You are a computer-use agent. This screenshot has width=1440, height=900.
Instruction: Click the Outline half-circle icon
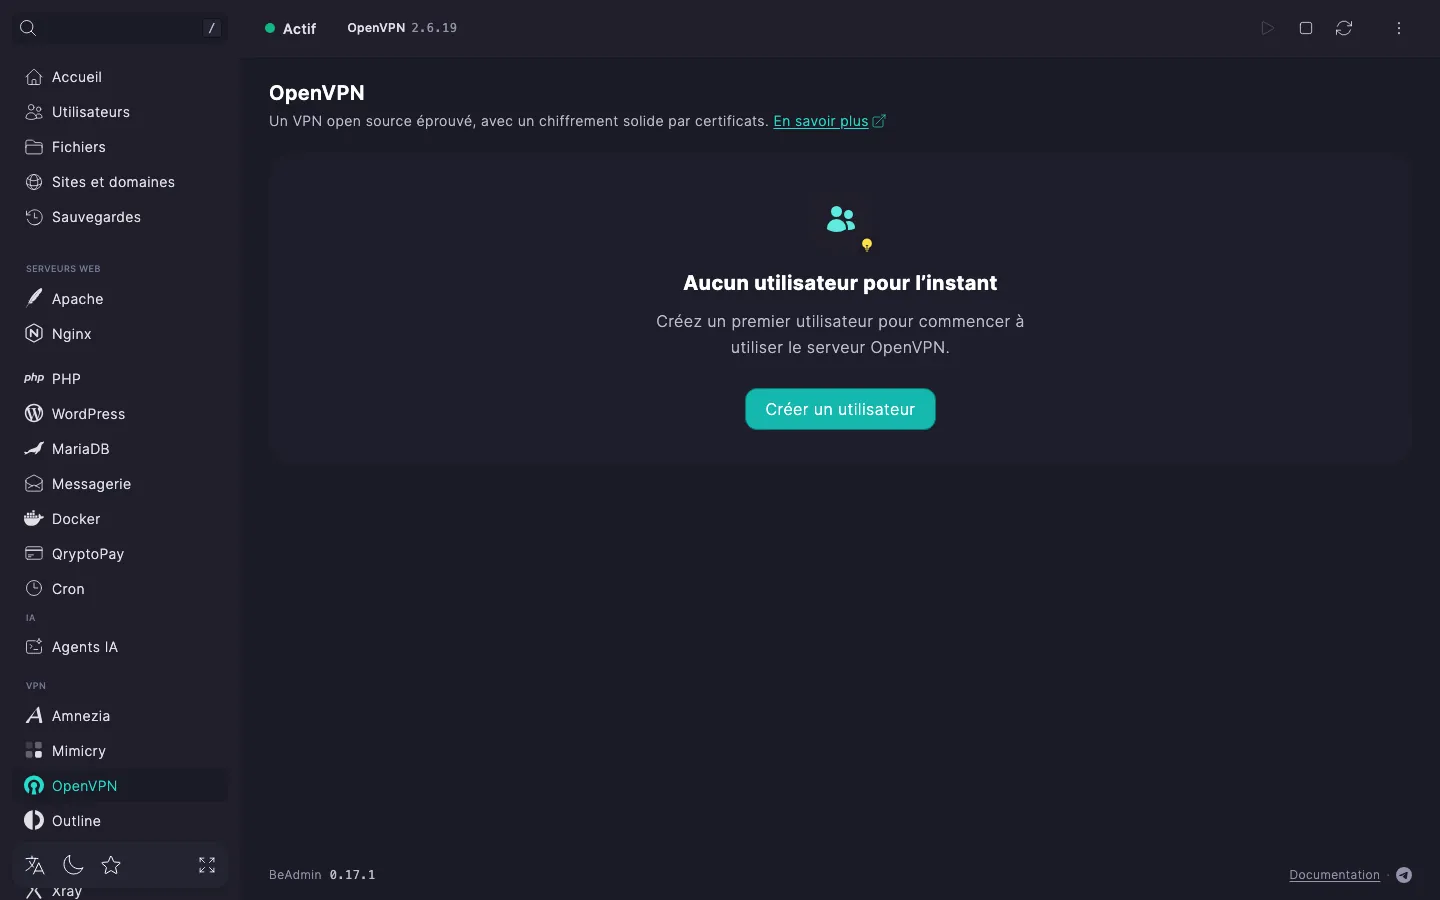pos(34,820)
